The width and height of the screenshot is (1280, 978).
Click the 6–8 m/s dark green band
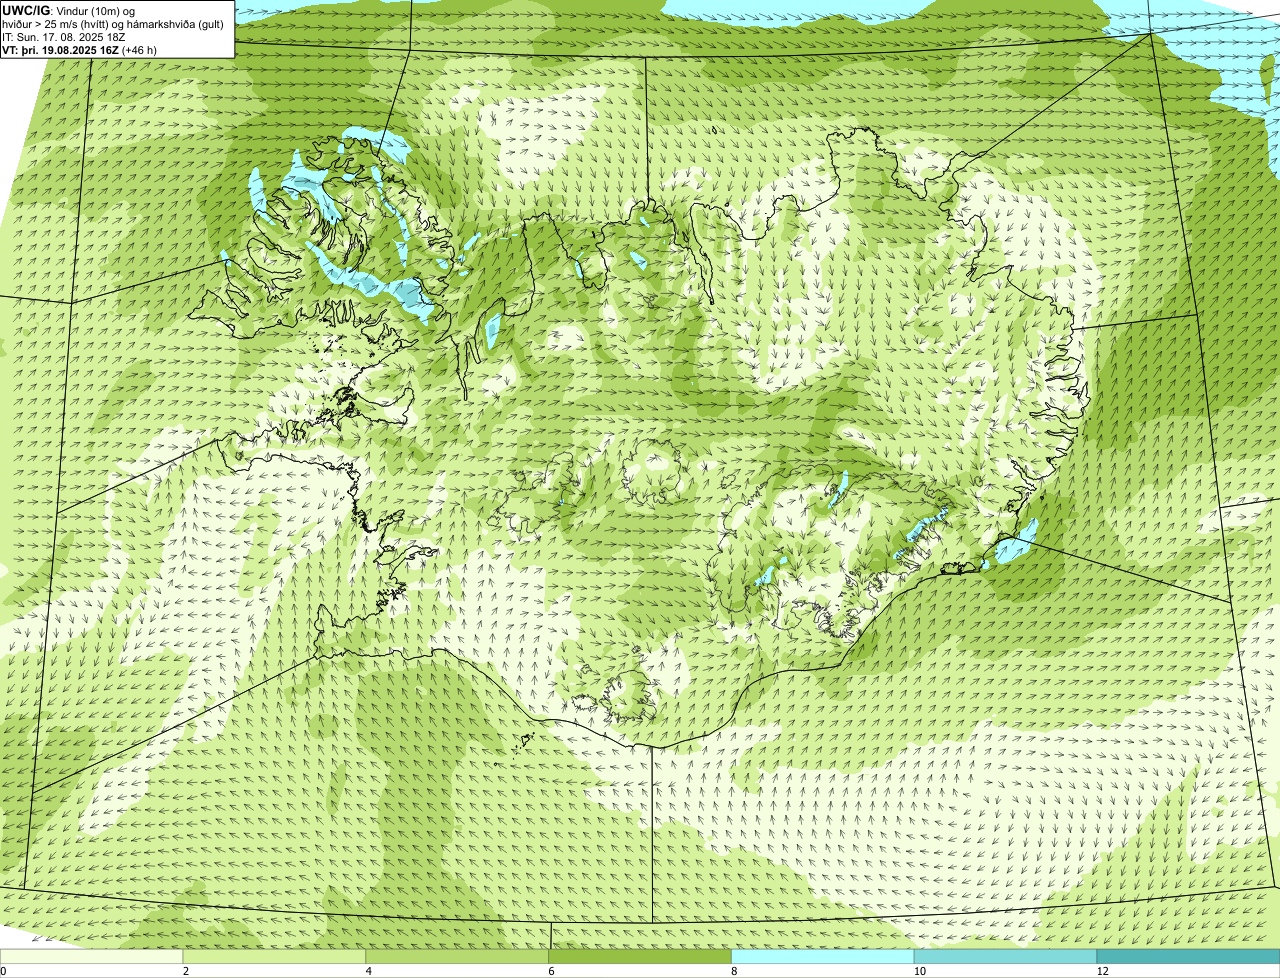641,957
